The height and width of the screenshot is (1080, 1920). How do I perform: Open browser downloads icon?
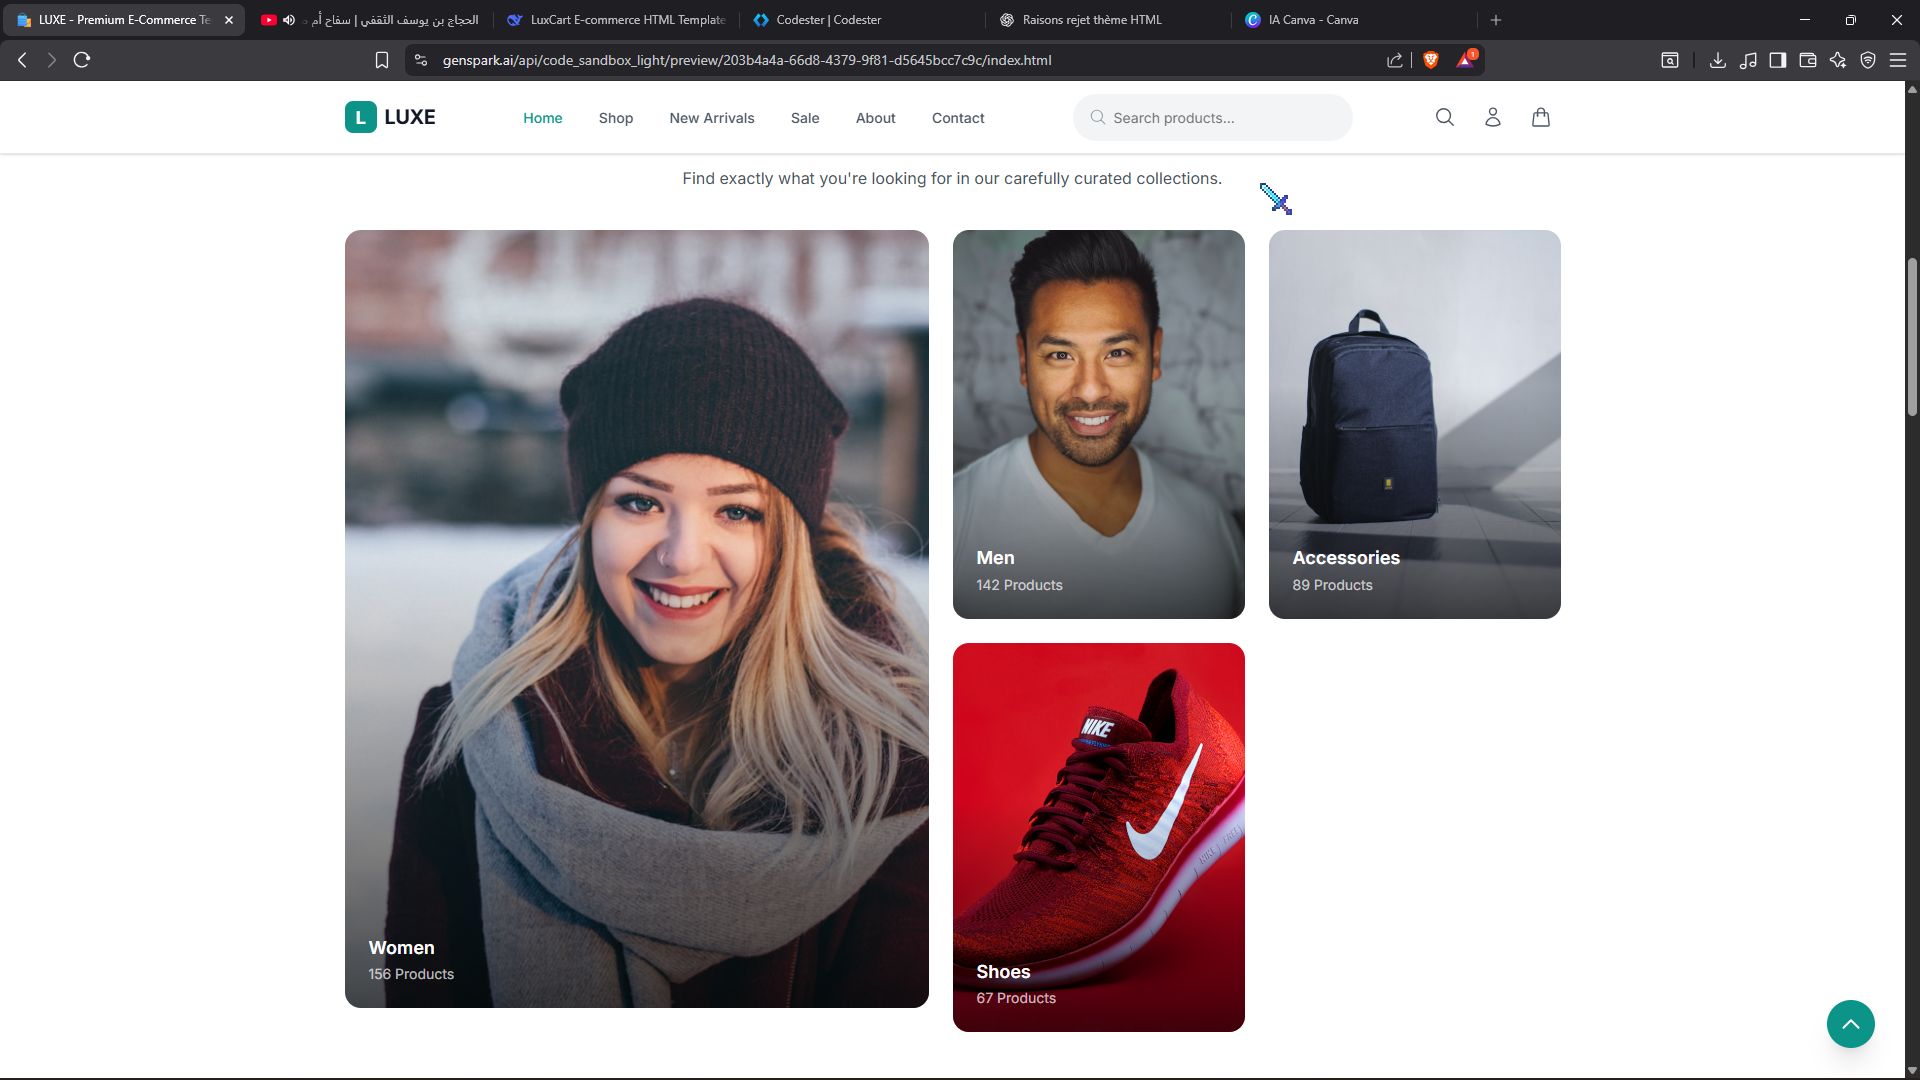1717,60
